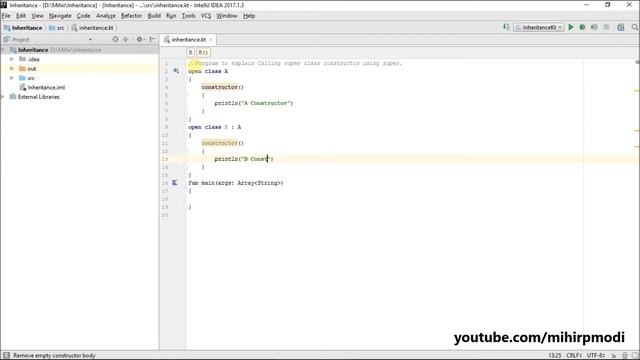The height and width of the screenshot is (360, 640).
Task: Expand the out folder arrow
Action: 12,69
